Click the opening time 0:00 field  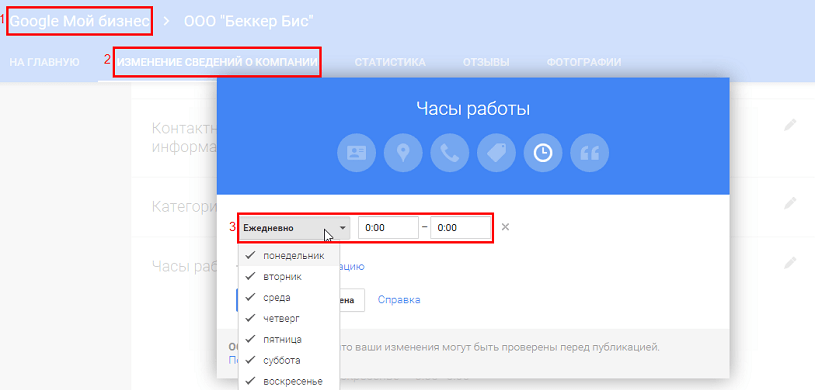[x=388, y=228]
